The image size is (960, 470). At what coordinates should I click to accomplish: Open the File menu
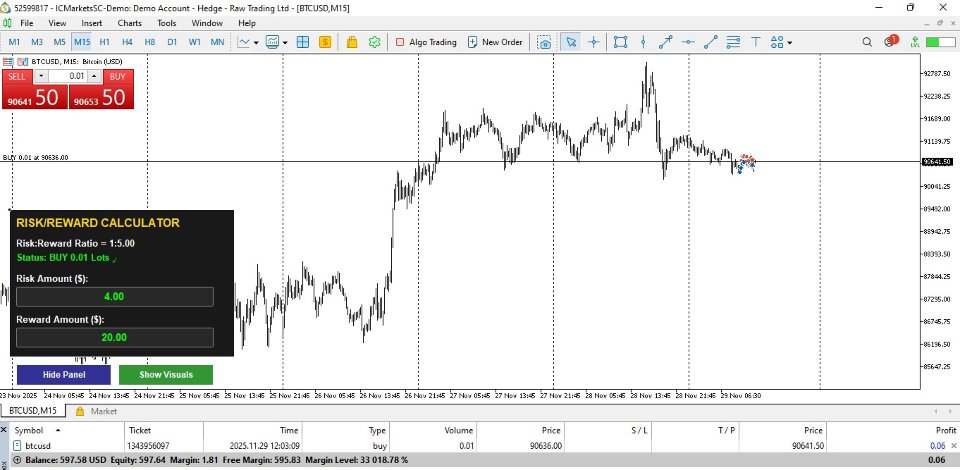pyautogui.click(x=26, y=23)
